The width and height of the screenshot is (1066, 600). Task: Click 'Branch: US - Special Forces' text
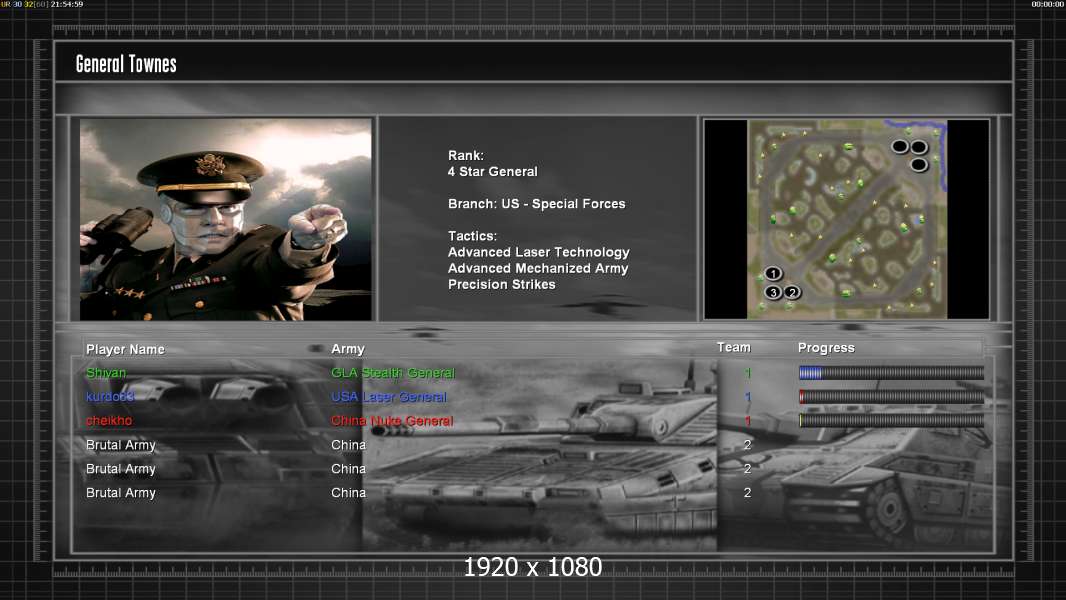pyautogui.click(x=536, y=204)
